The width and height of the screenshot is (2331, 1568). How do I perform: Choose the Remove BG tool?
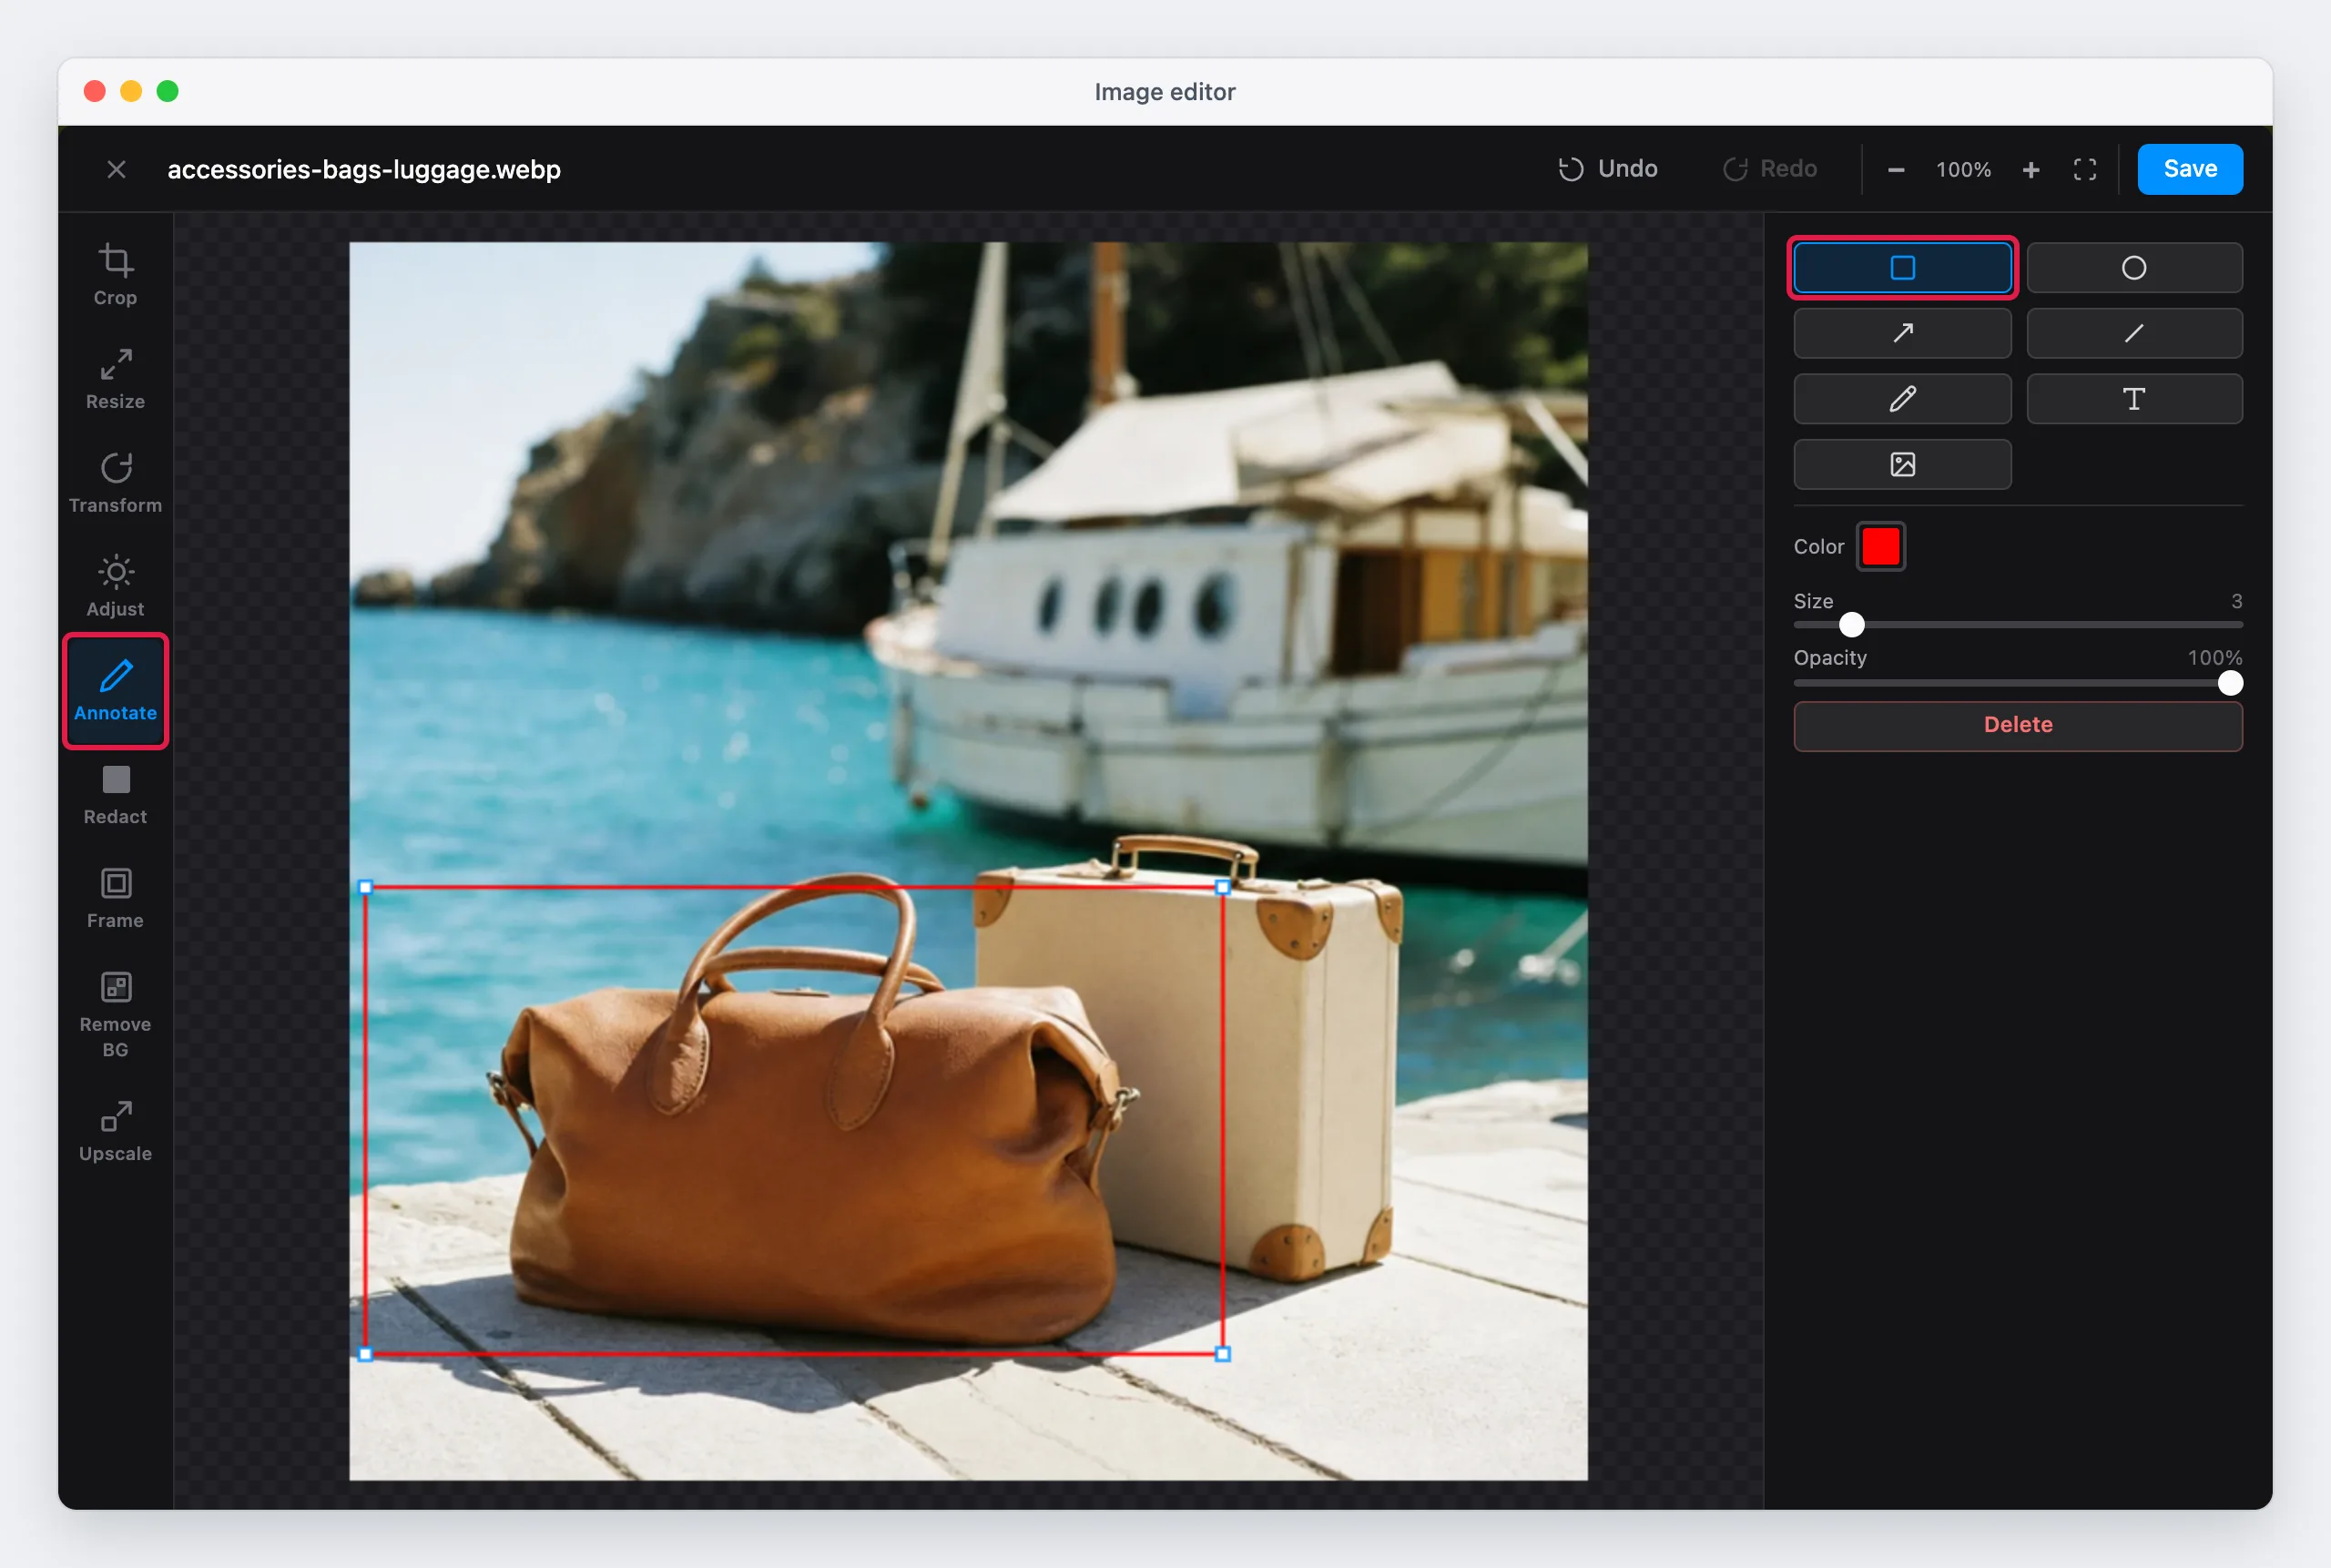115,1014
